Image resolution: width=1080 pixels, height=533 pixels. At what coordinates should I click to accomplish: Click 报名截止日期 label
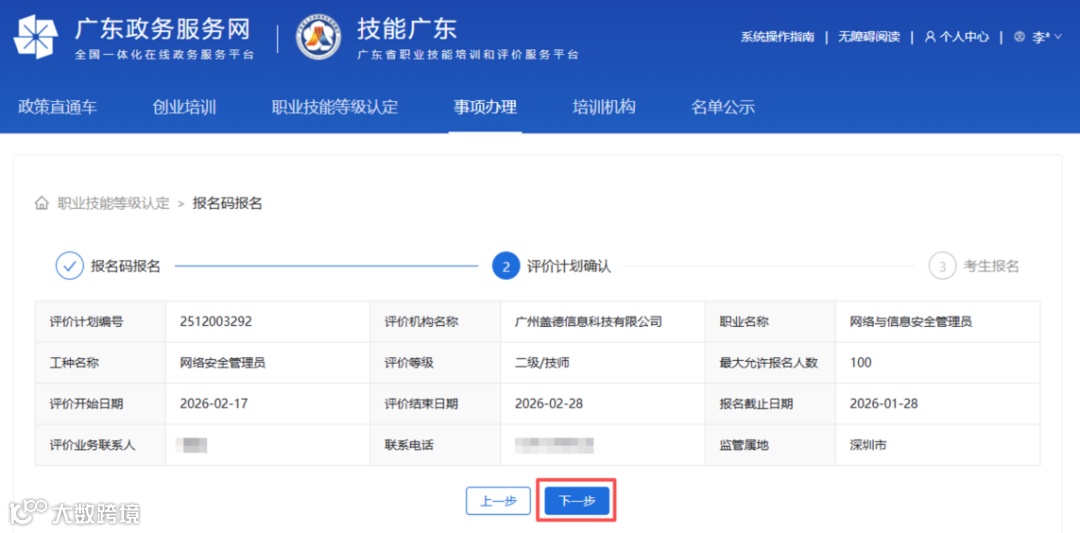pos(756,404)
